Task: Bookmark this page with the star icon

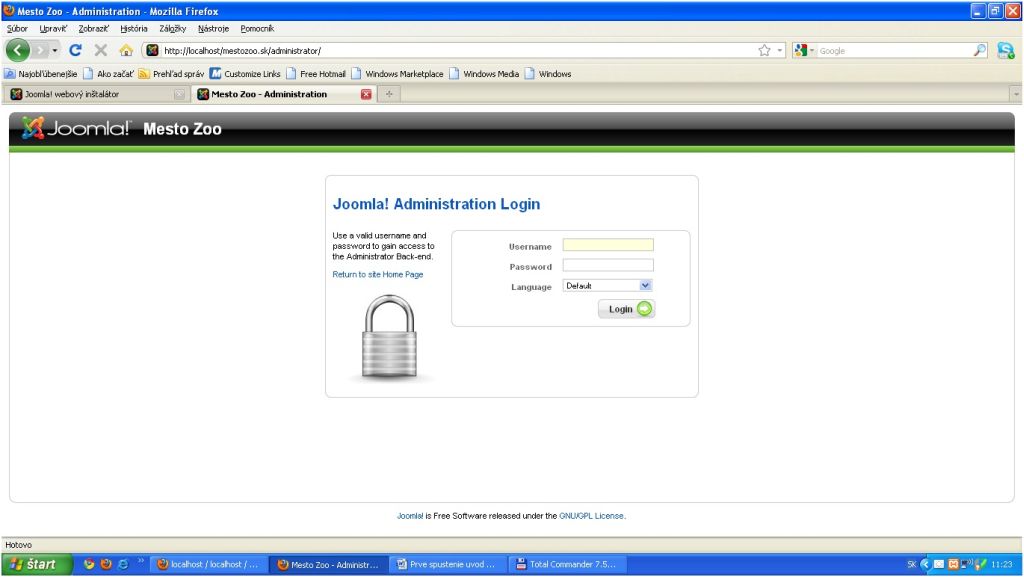Action: tap(764, 50)
